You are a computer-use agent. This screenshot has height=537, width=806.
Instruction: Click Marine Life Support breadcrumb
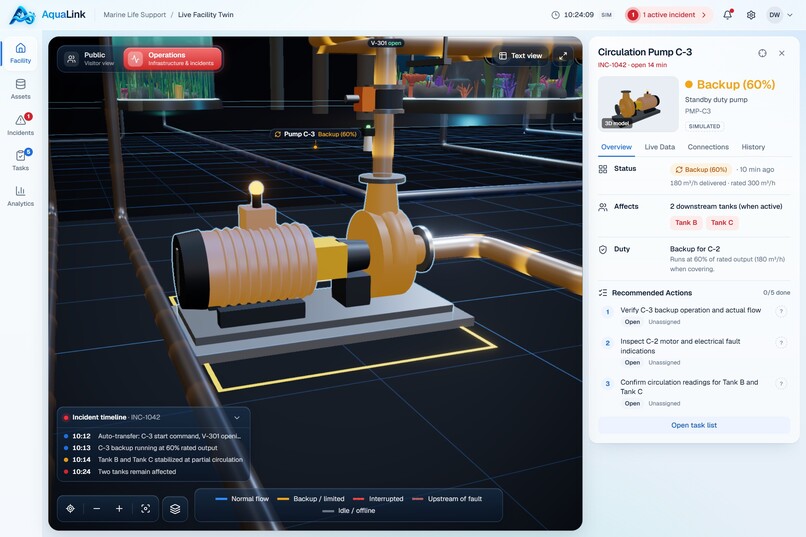coord(135,15)
